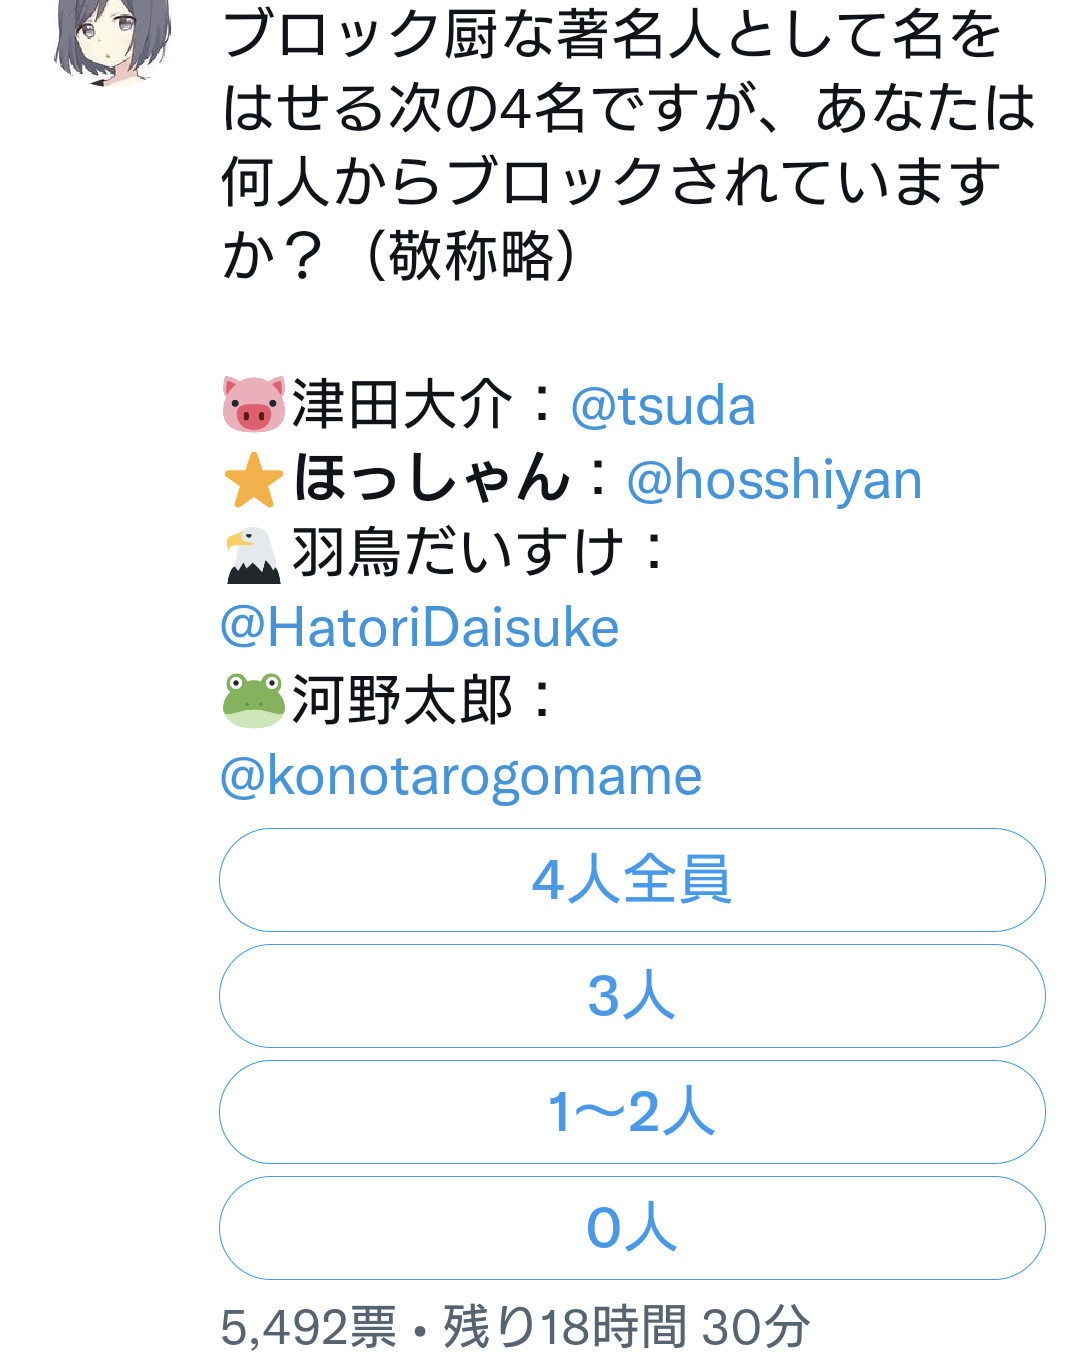This screenshot has width=1080, height=1366.
Task: Choose the 1〜2人 poll option
Action: (632, 1112)
